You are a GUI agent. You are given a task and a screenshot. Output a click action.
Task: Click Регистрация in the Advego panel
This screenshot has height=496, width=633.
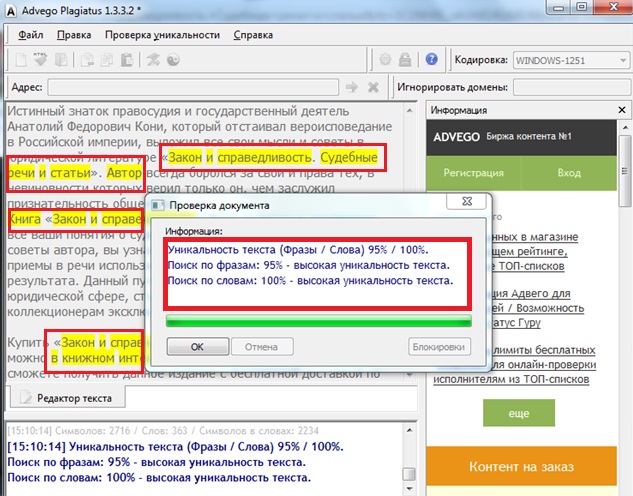(x=474, y=173)
